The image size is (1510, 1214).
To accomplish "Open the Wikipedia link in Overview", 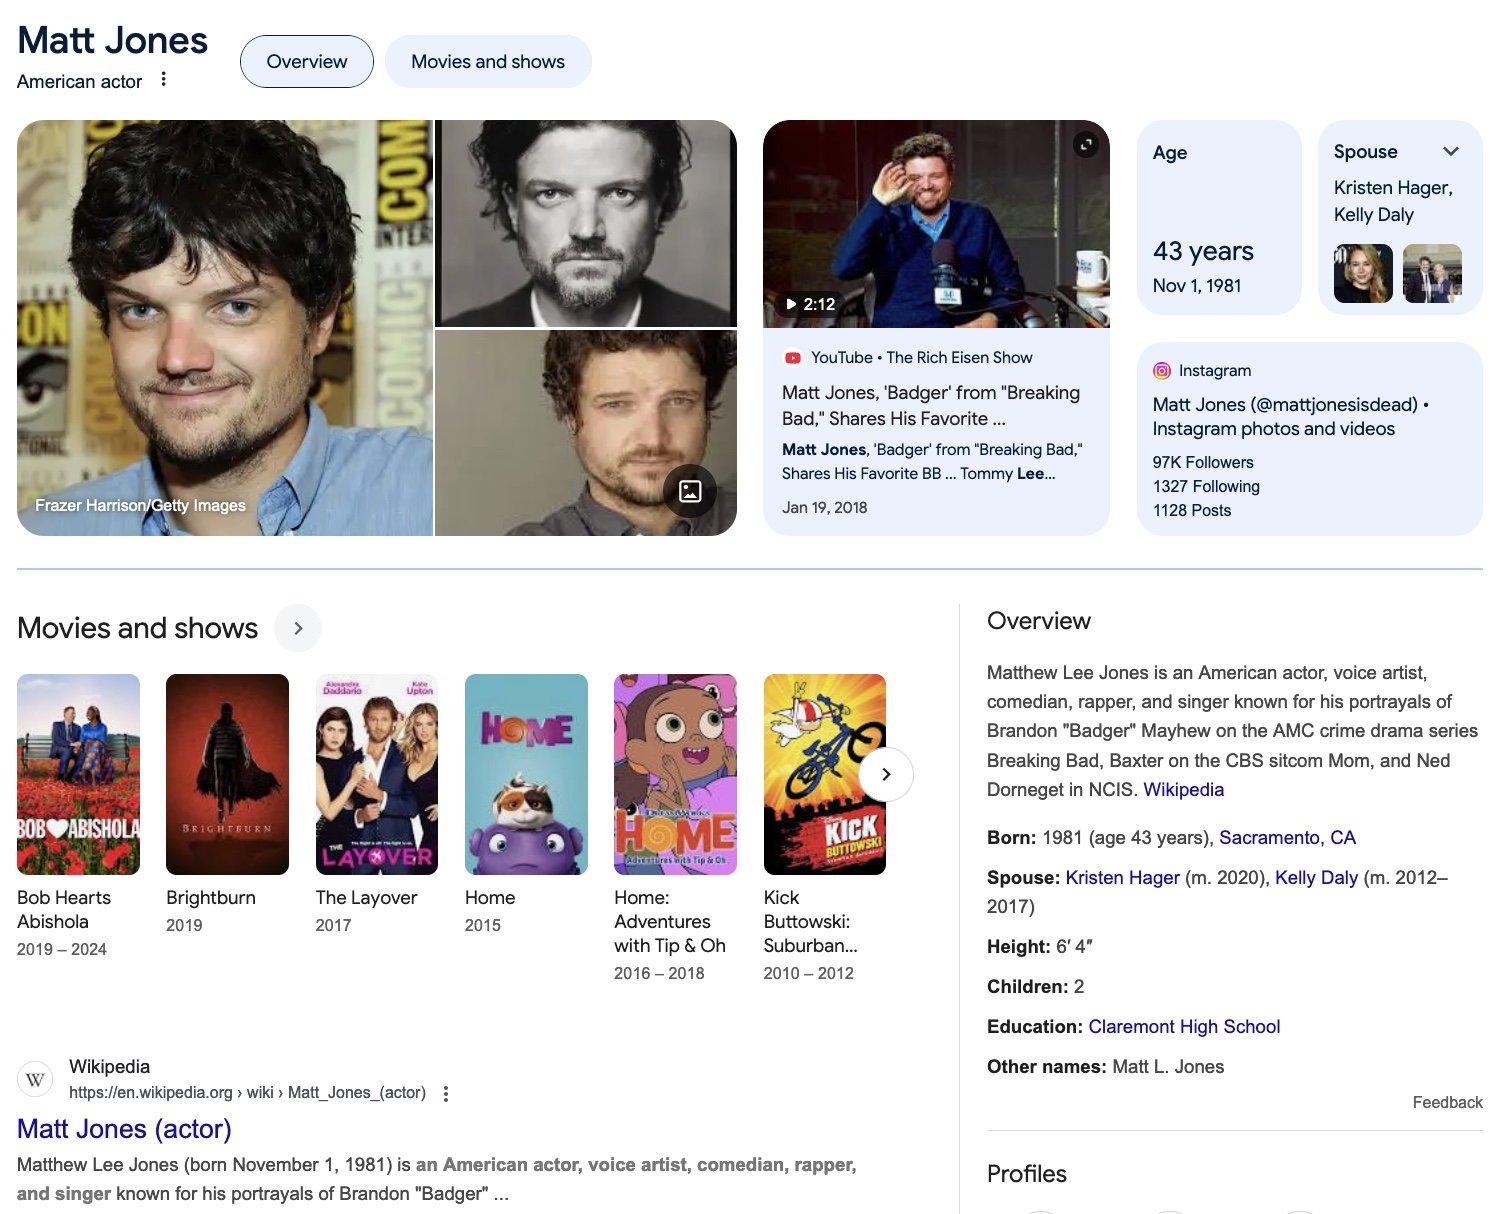I will [x=1183, y=790].
